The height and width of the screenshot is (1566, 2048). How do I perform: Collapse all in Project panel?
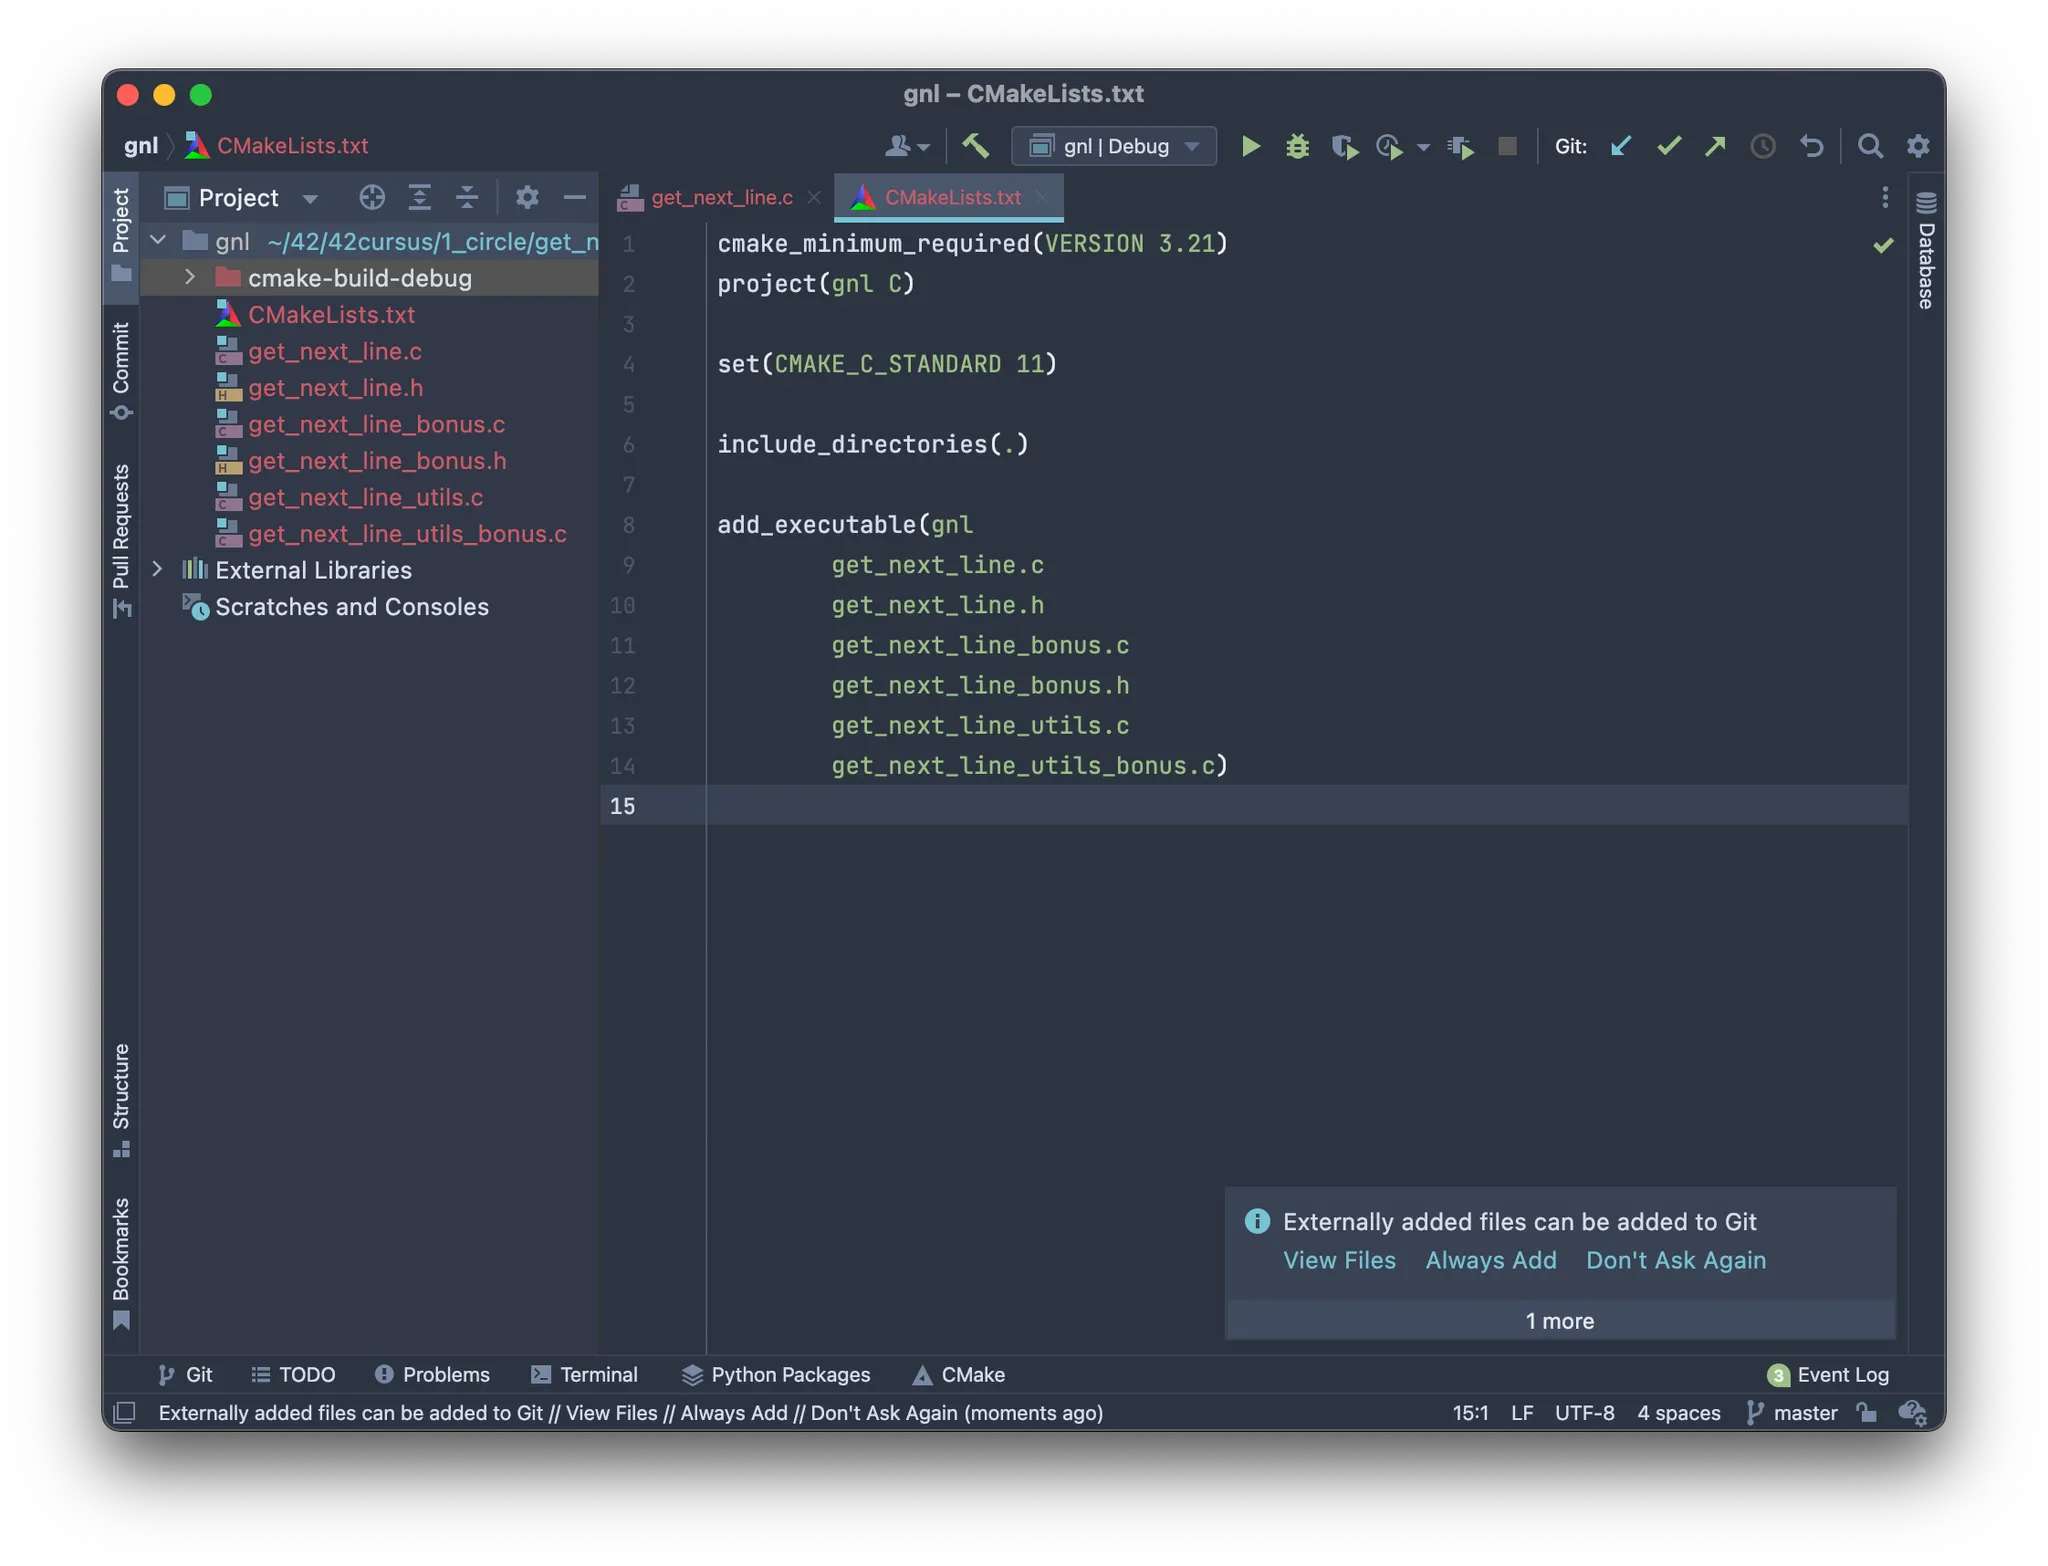click(467, 198)
